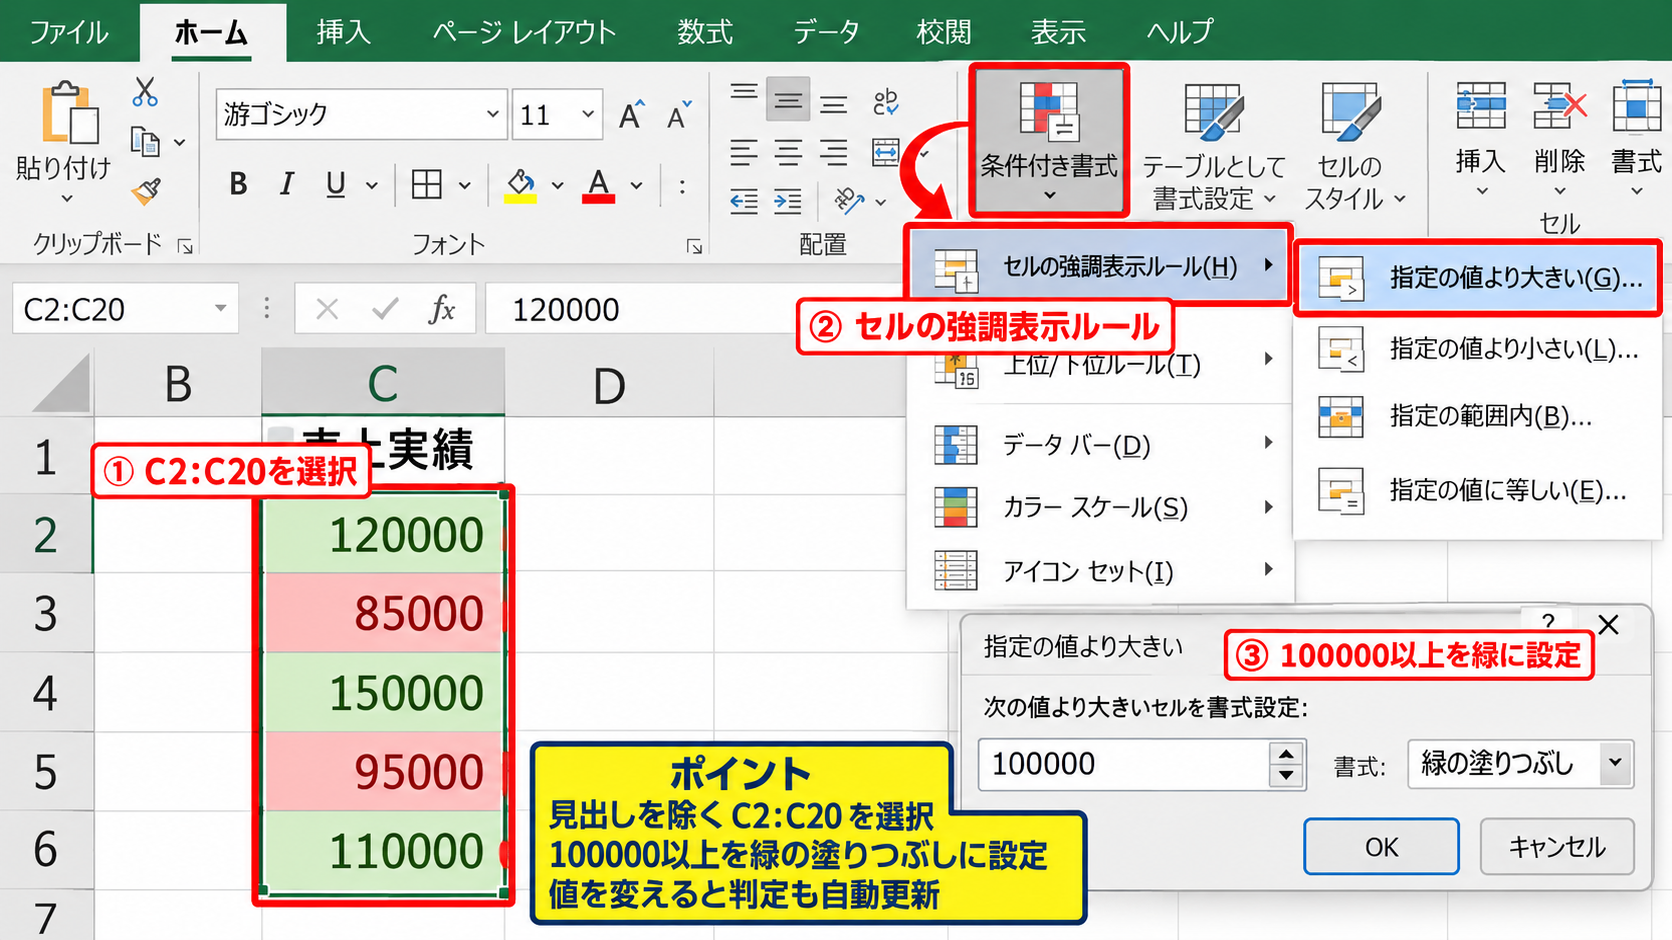Open the 書式 dropdown 緑の塗りつぶし

pyautogui.click(x=1520, y=764)
